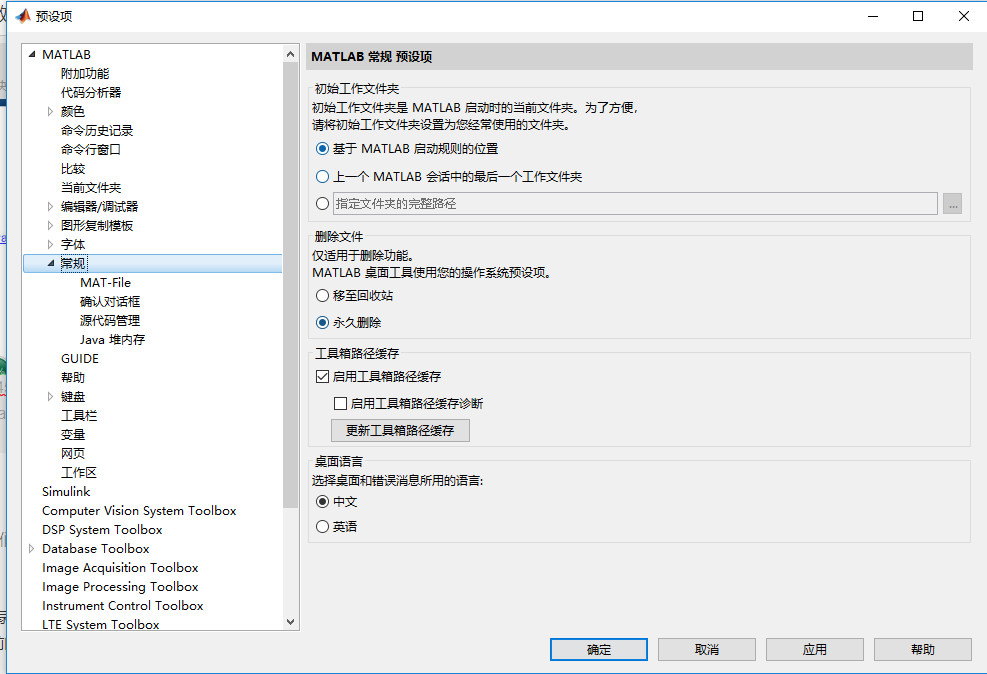Expand the Database Toolbox node

(x=31, y=549)
